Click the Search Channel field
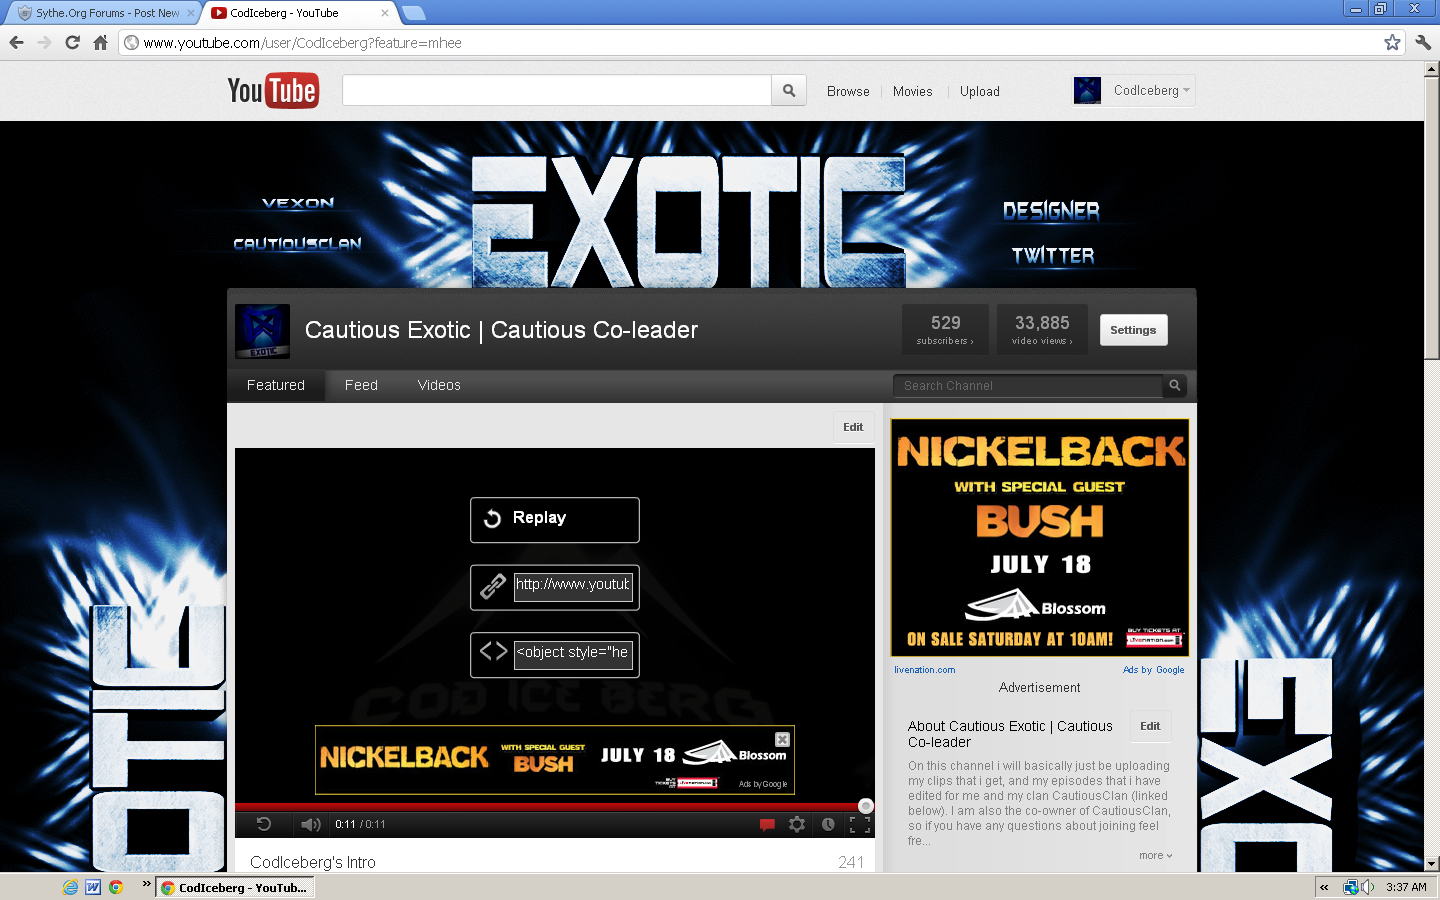 1028,385
